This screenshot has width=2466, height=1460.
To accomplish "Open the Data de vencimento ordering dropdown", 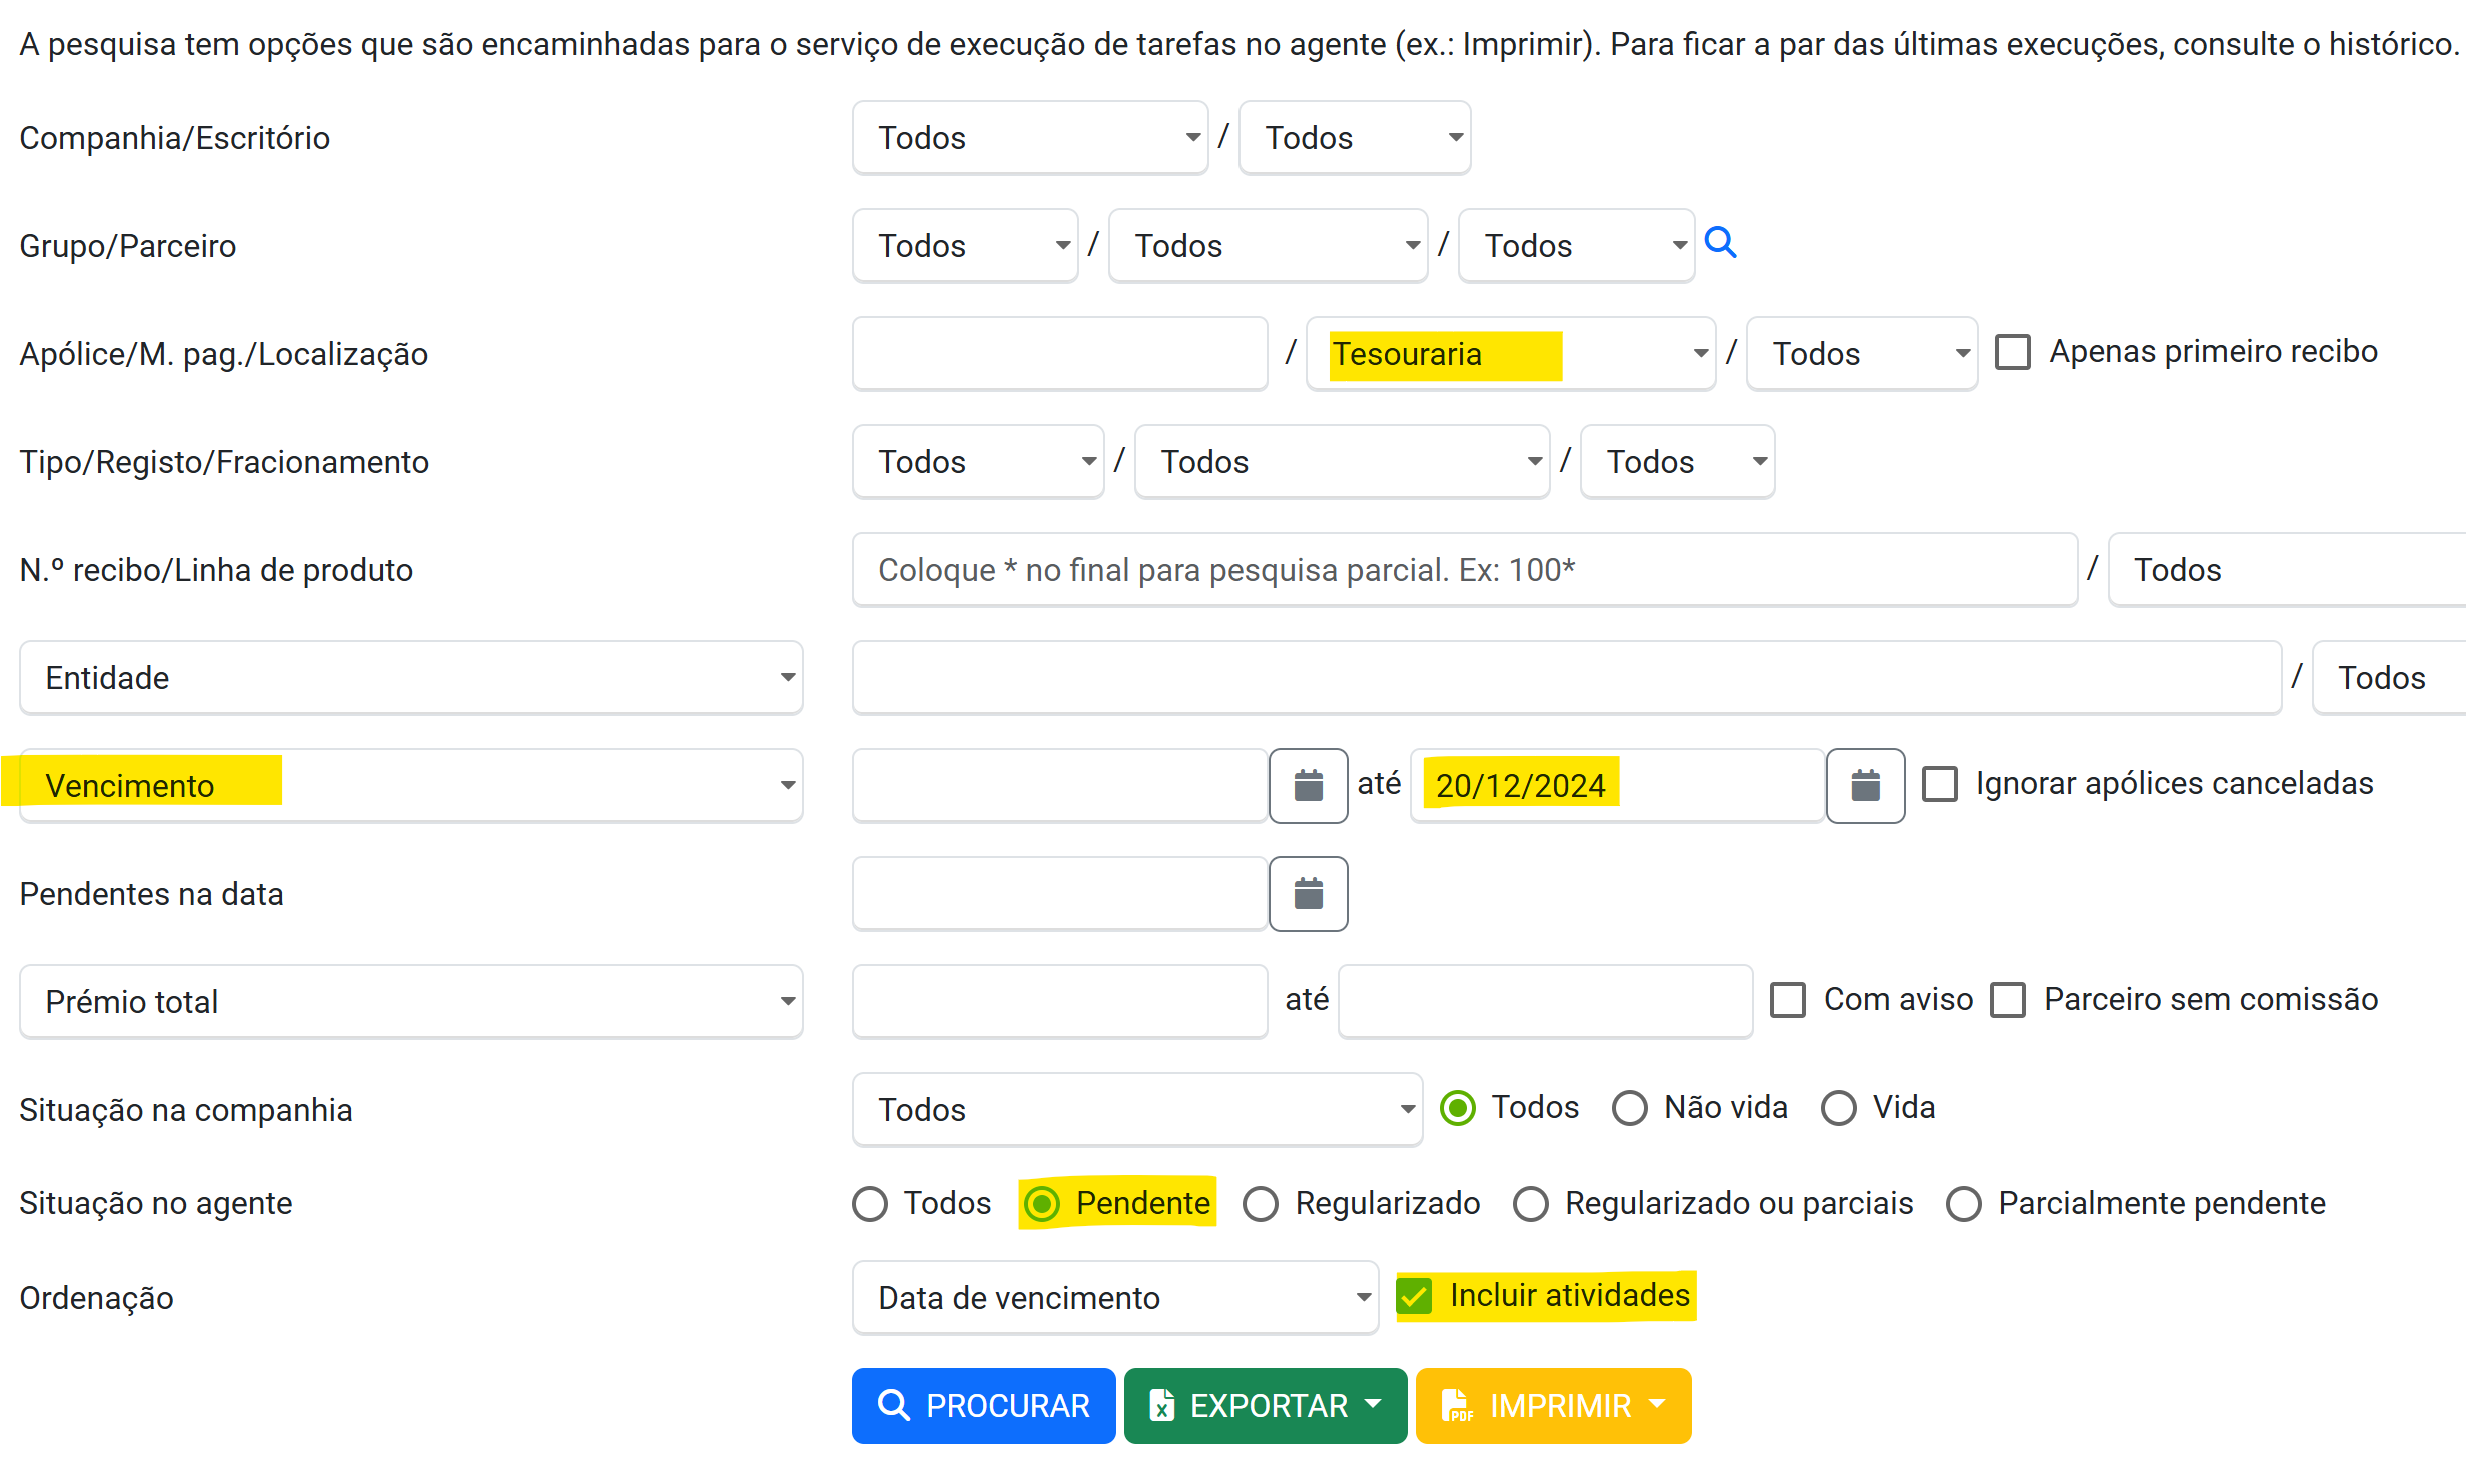I will (x=1115, y=1298).
